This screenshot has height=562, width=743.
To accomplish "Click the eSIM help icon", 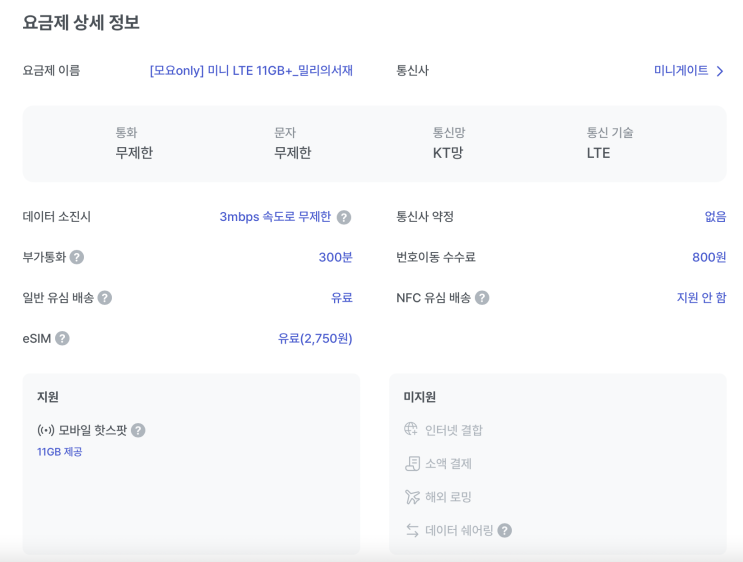I will [62, 338].
